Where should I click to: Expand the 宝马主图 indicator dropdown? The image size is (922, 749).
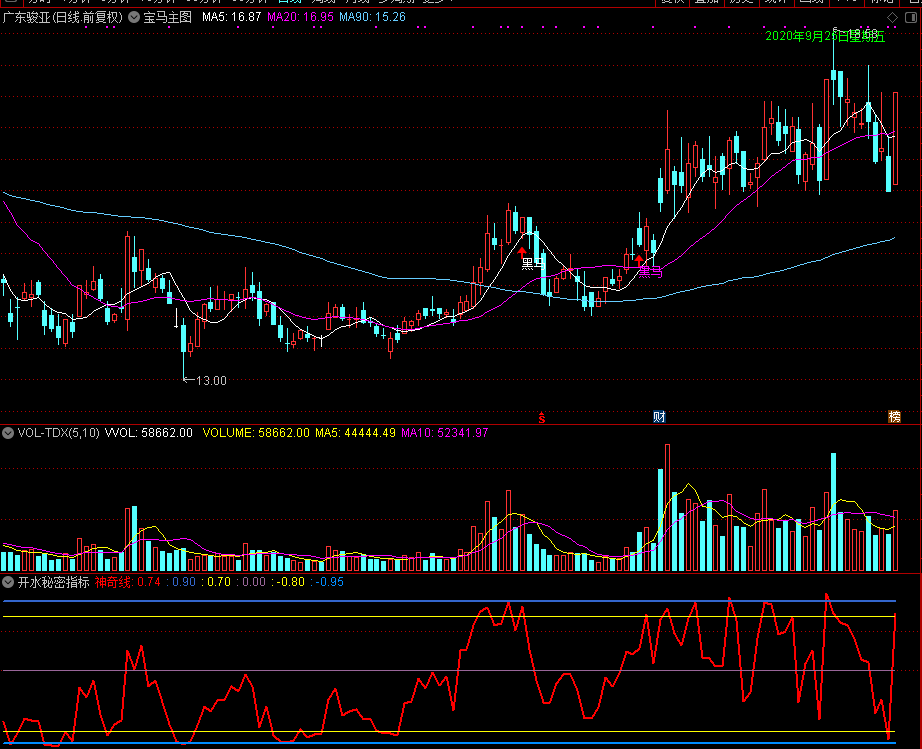pyautogui.click(x=134, y=17)
